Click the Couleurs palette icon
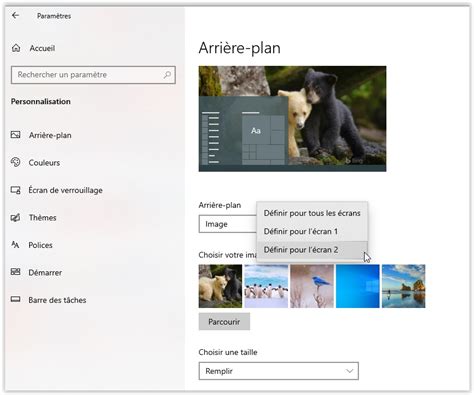 pos(16,162)
